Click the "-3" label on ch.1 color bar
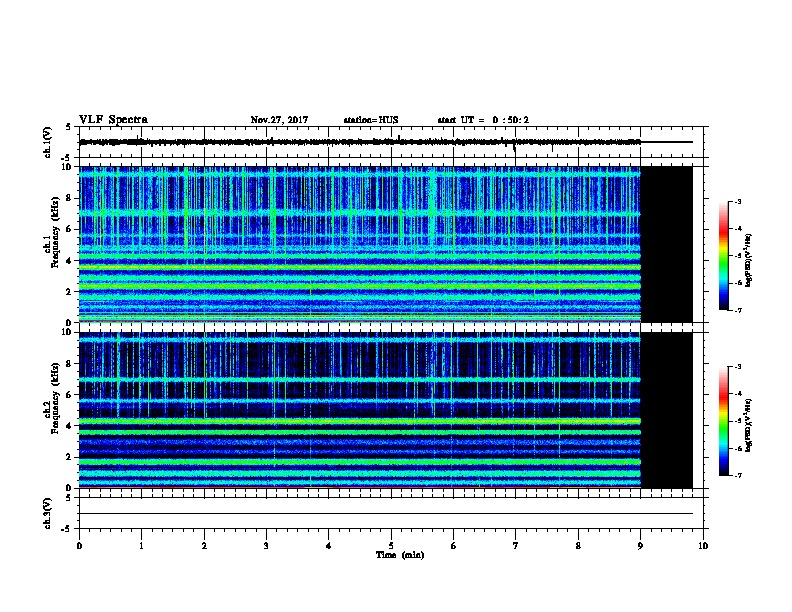The height and width of the screenshot is (612, 792). (x=737, y=202)
